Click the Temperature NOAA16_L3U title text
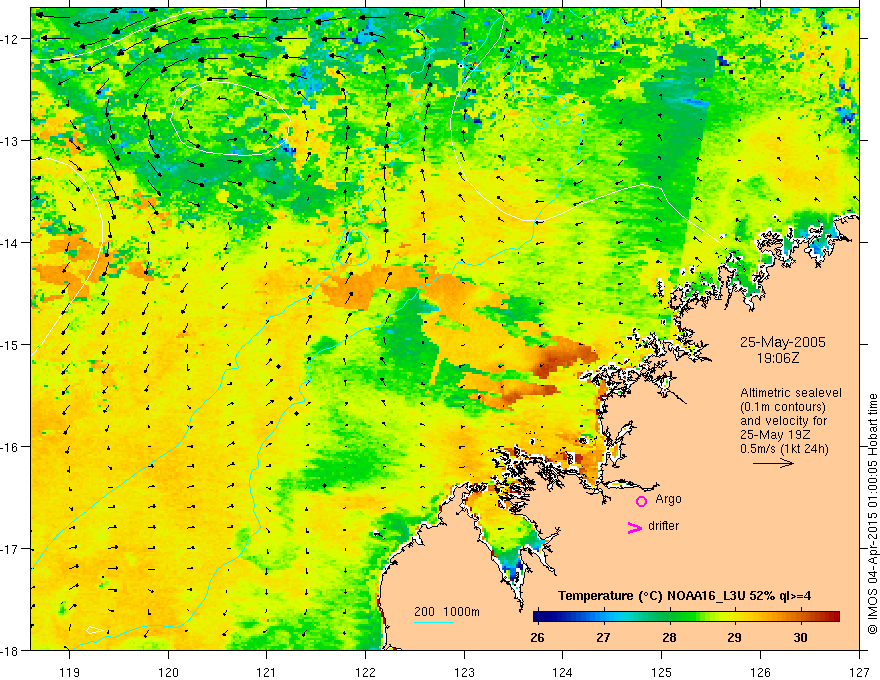Screen dimensions: 880x680 tap(684, 596)
